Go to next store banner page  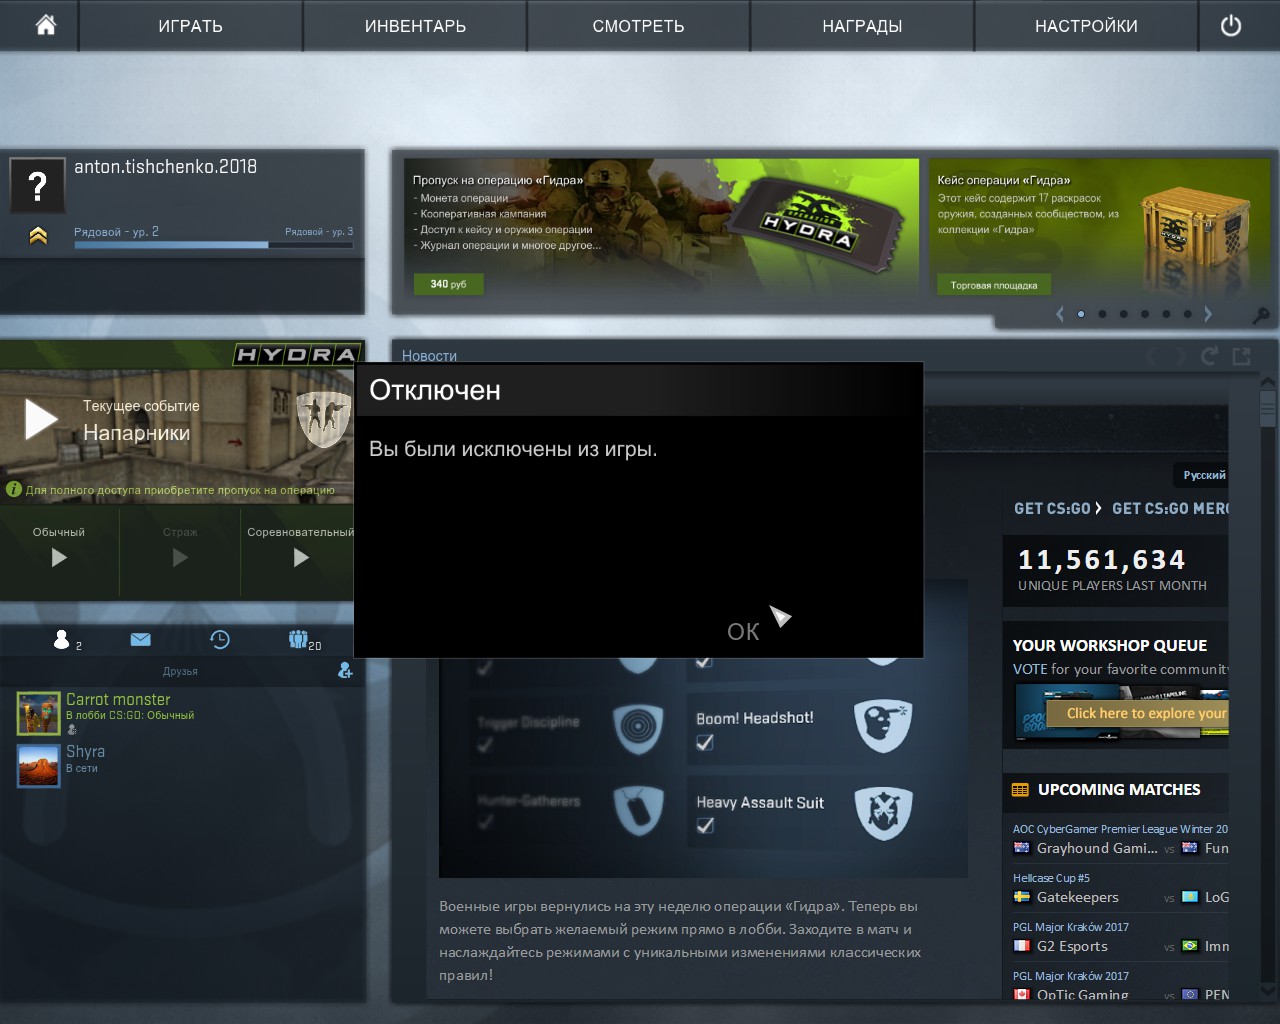pyautogui.click(x=1208, y=314)
